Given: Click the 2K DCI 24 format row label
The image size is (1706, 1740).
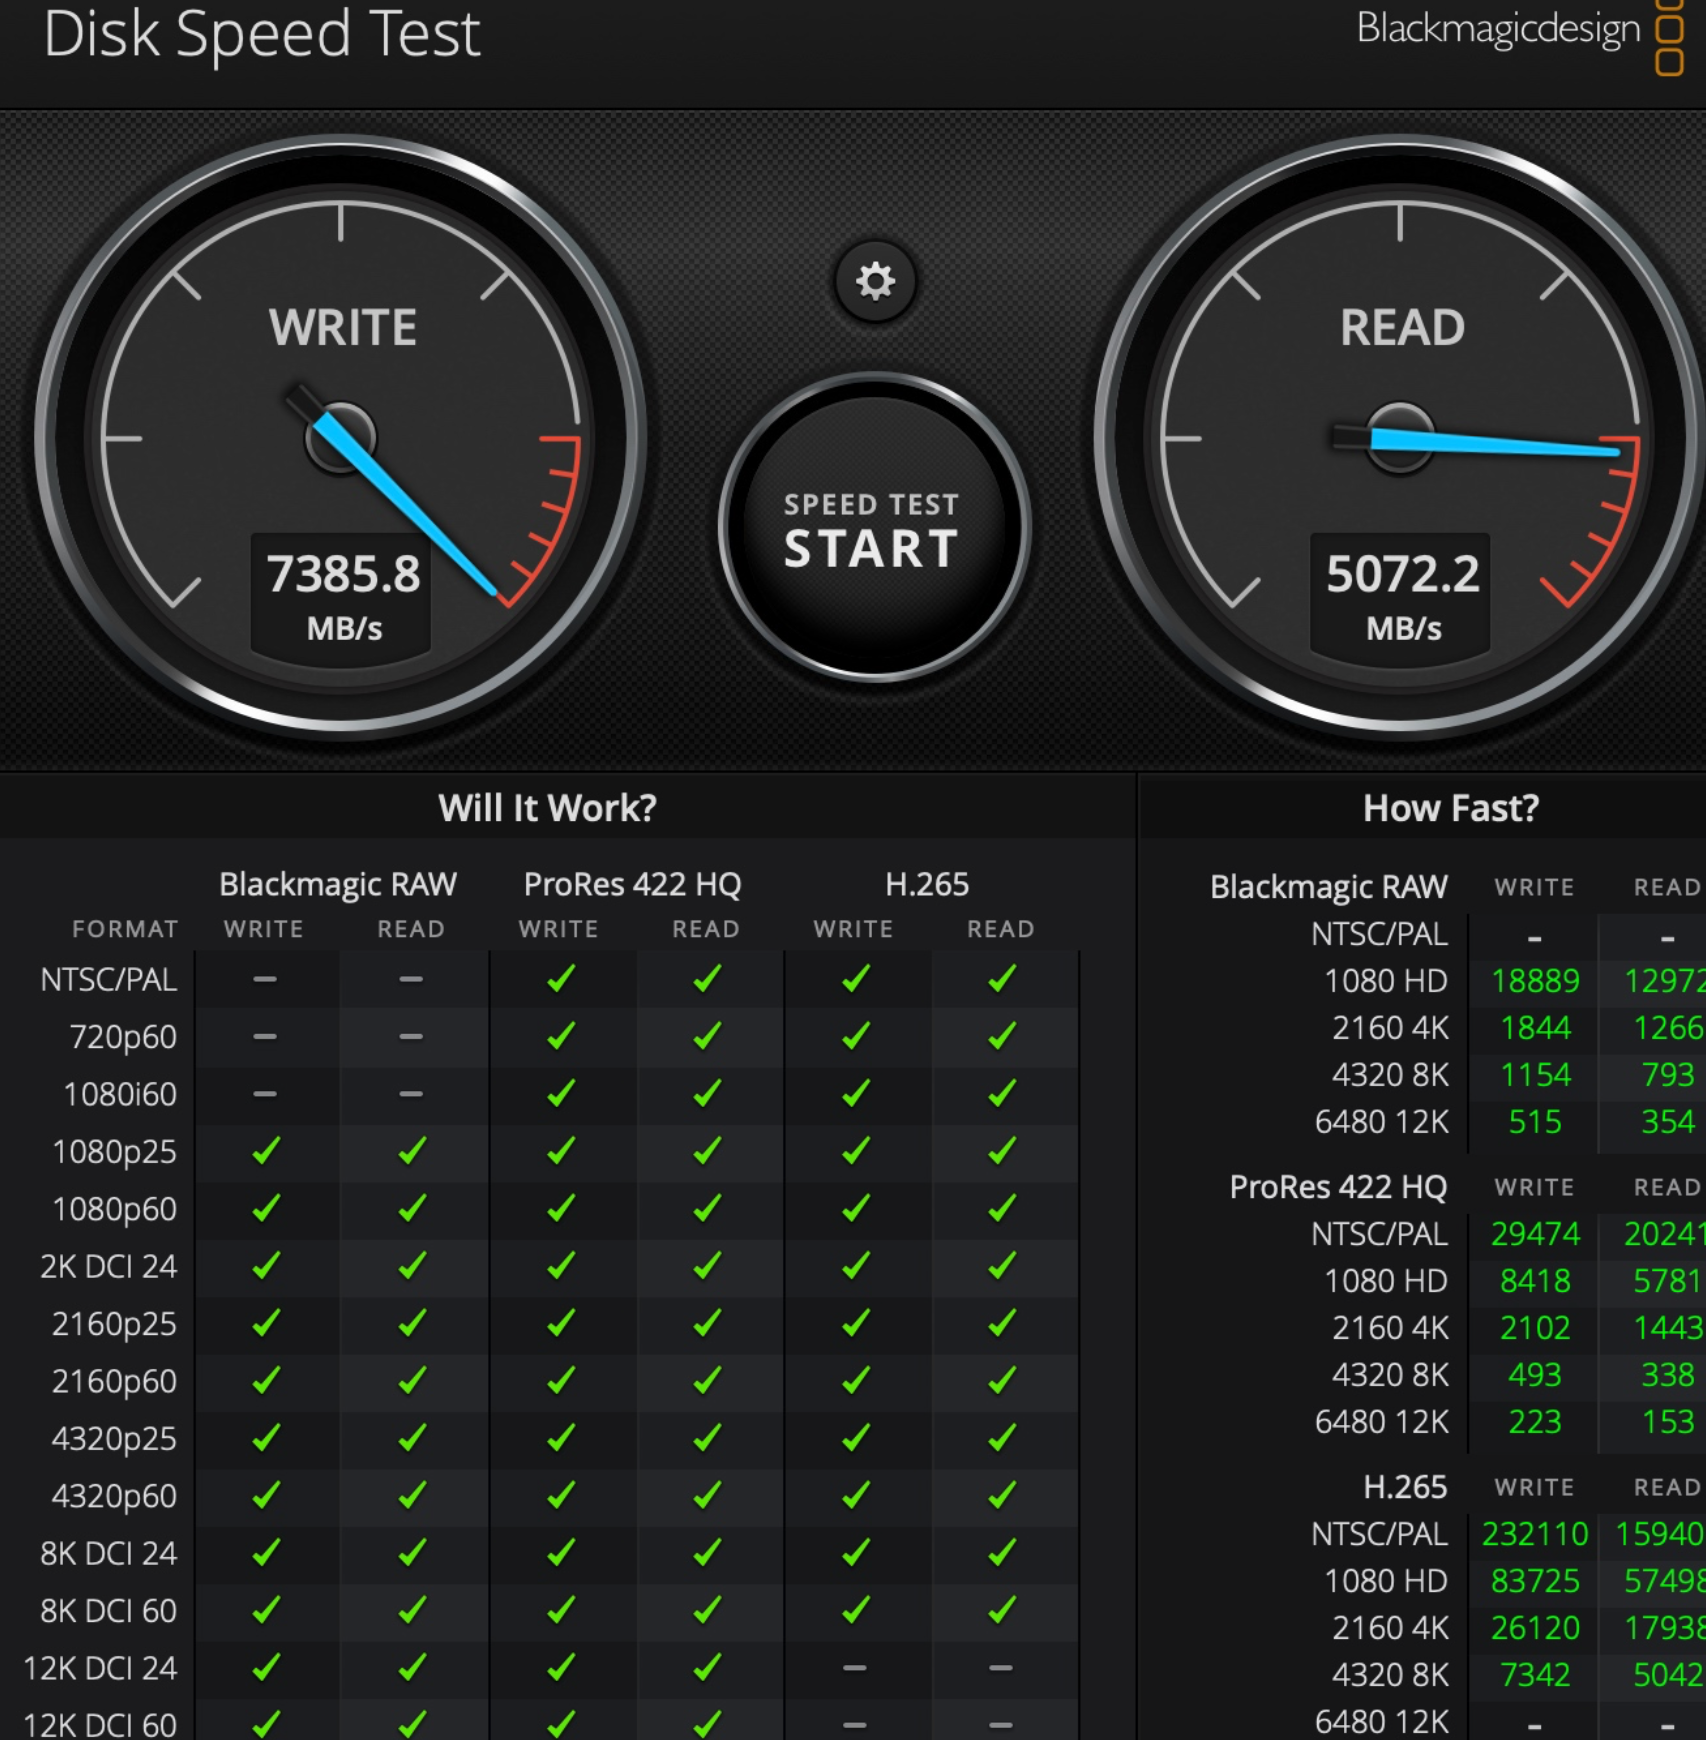Looking at the screenshot, I should coord(108,1266).
